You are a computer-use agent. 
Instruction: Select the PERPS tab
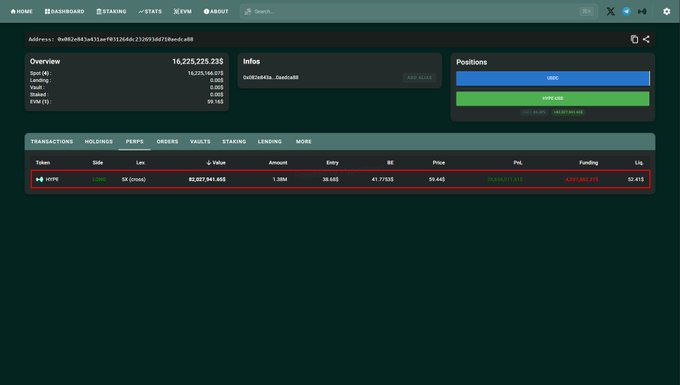click(134, 142)
